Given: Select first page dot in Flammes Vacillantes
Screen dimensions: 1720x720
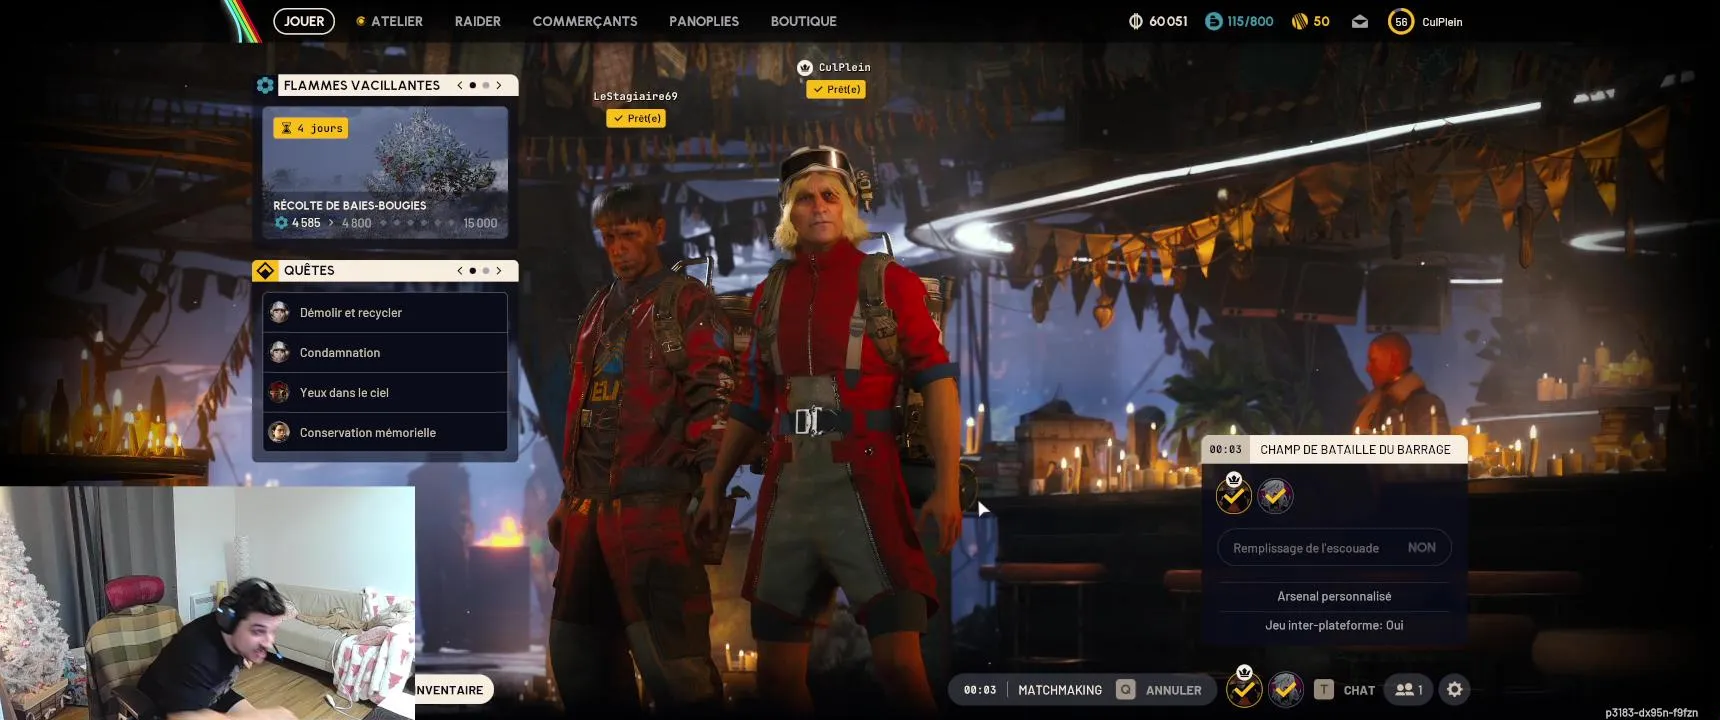Looking at the screenshot, I should coord(473,85).
